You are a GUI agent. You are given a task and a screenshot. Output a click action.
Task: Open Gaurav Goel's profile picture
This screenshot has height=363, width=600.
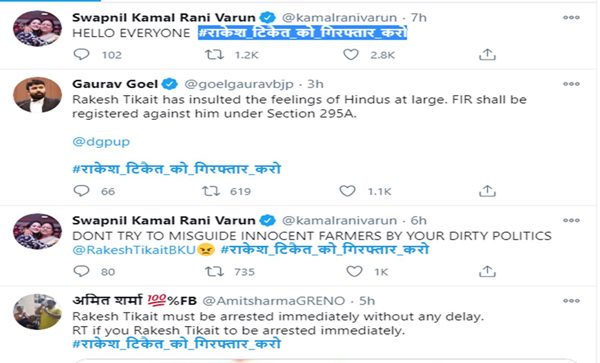coord(38,95)
